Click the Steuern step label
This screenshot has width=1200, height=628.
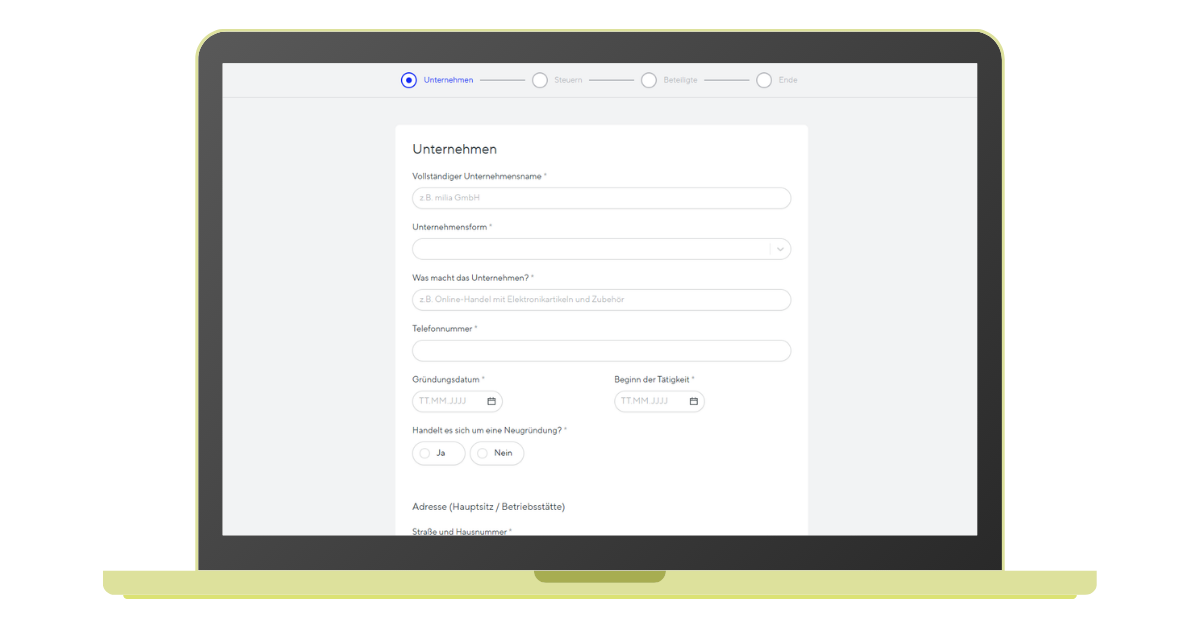(x=568, y=80)
